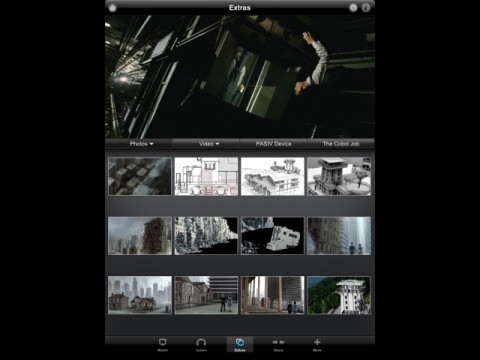Open the info button in the title bar
Image resolution: width=480 pixels, height=360 pixels.
(x=366, y=8)
